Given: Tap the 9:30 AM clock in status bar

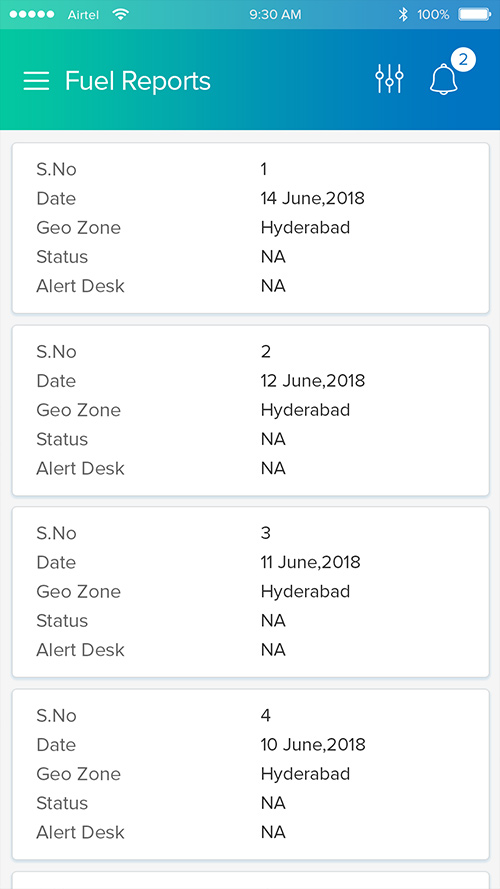Looking at the screenshot, I should pyautogui.click(x=275, y=15).
